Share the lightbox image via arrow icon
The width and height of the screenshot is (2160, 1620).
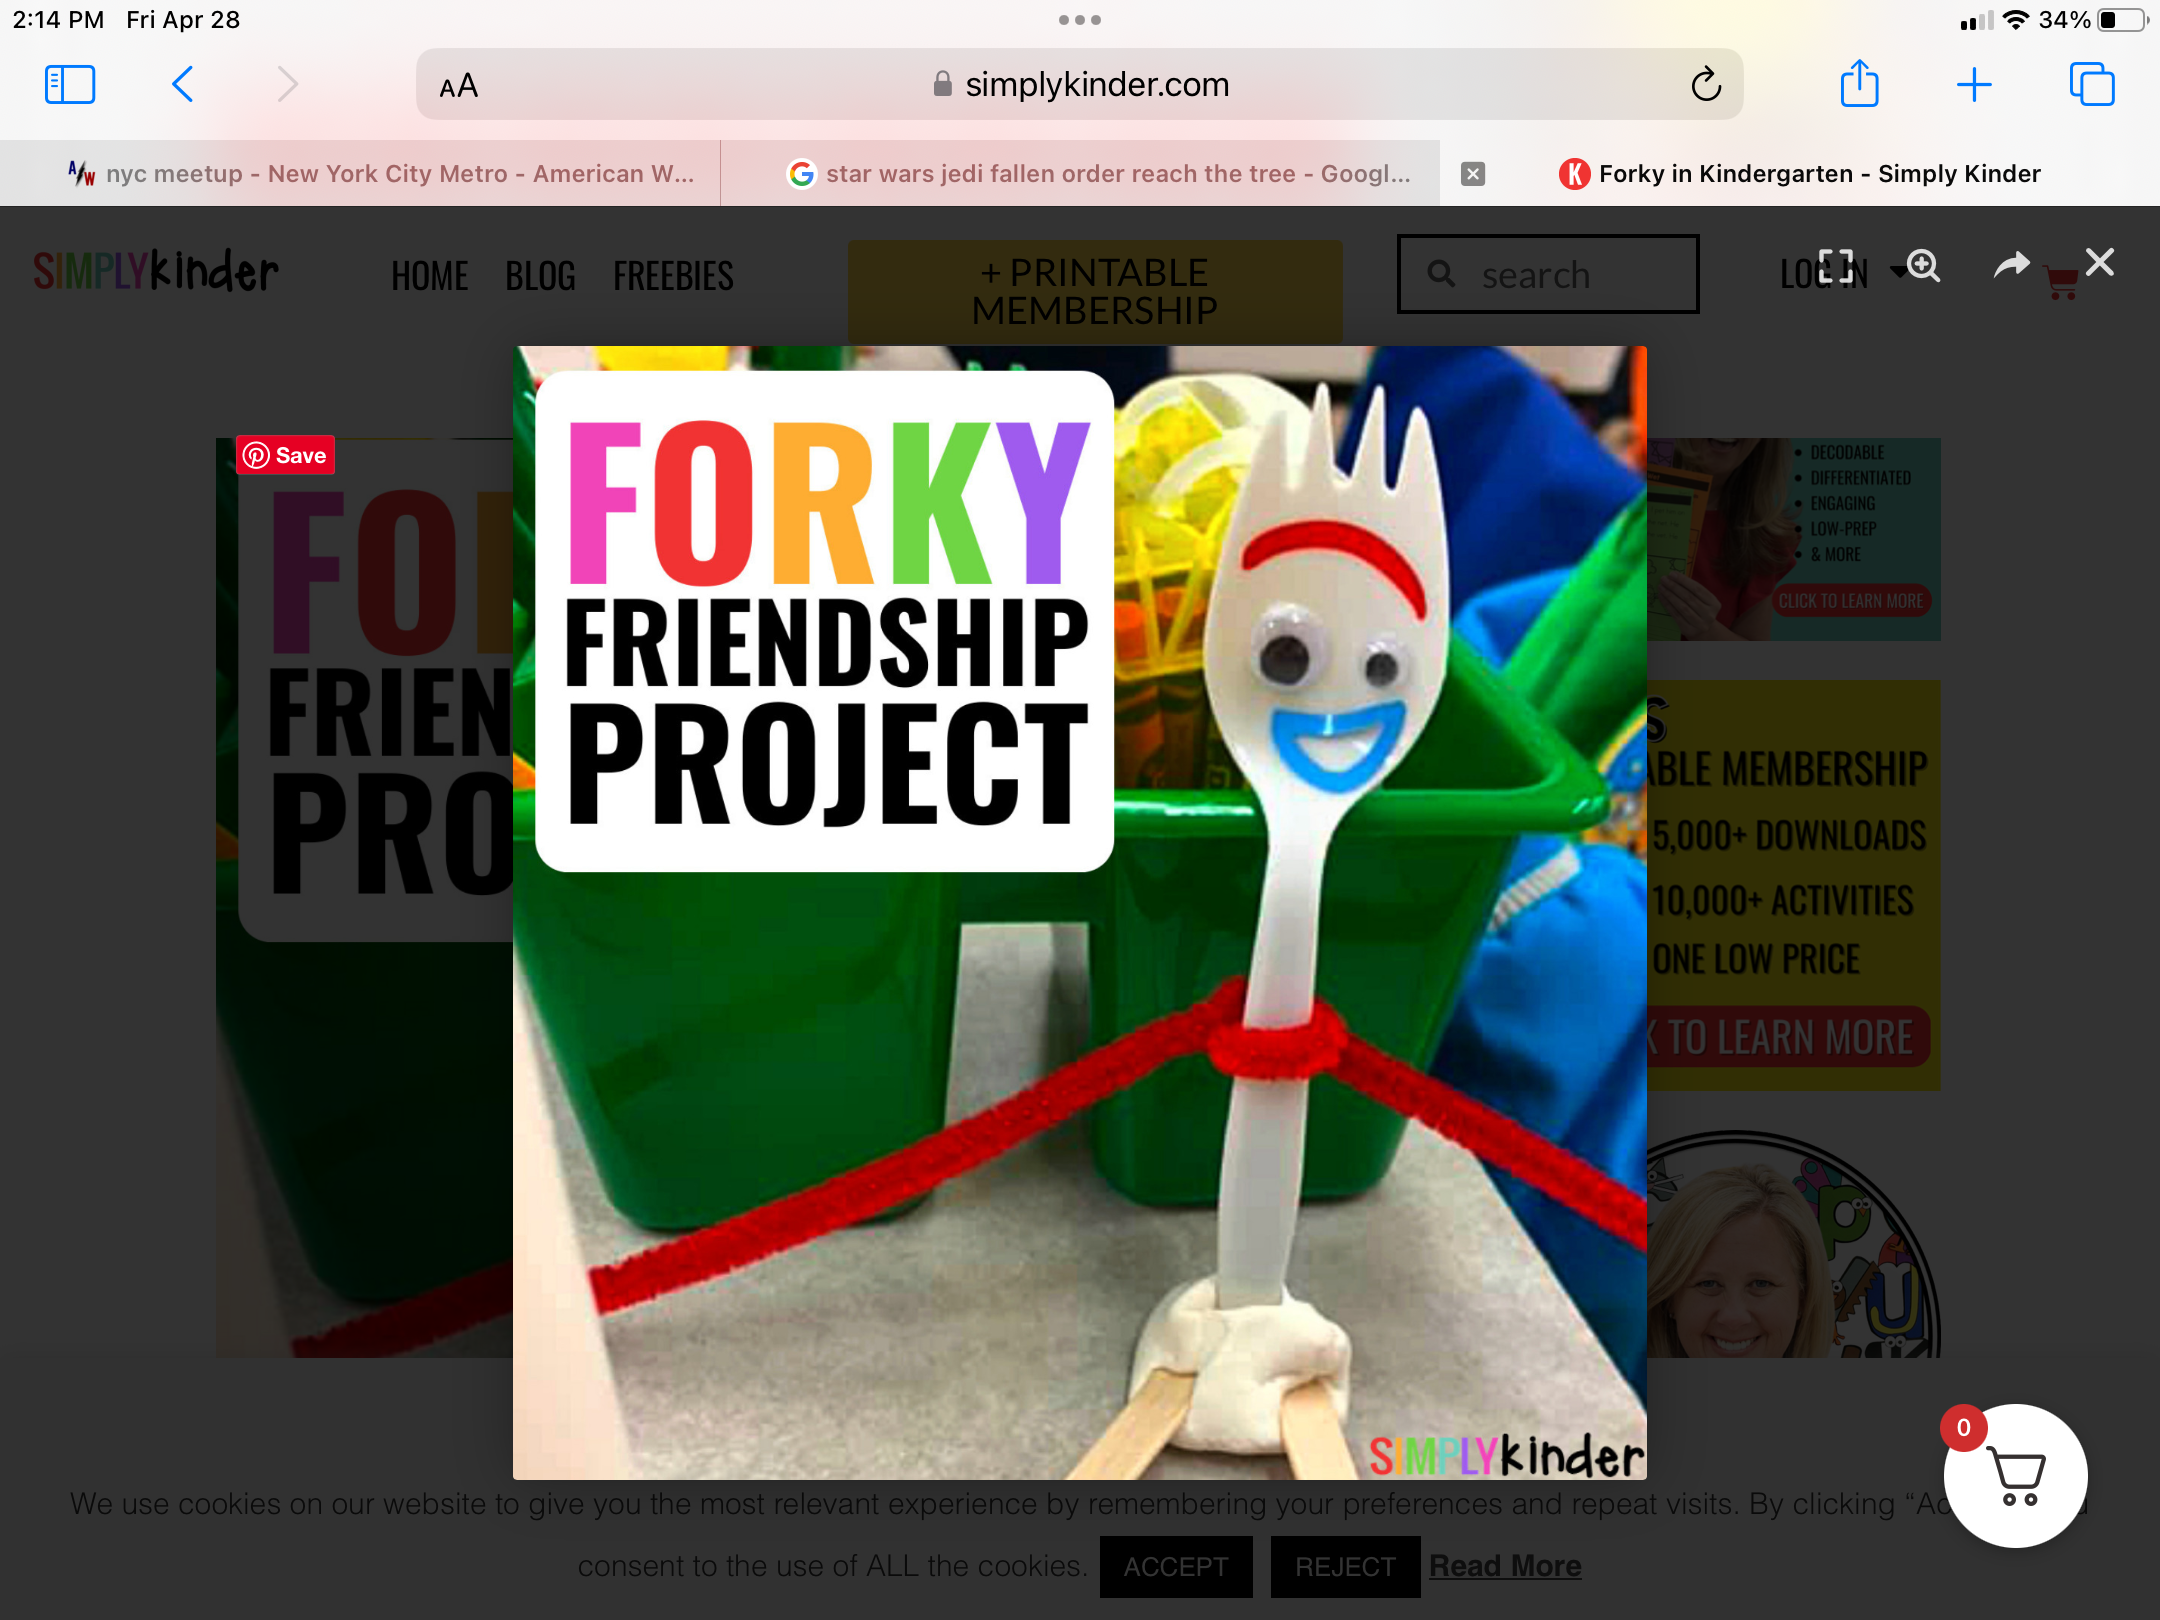2011,264
